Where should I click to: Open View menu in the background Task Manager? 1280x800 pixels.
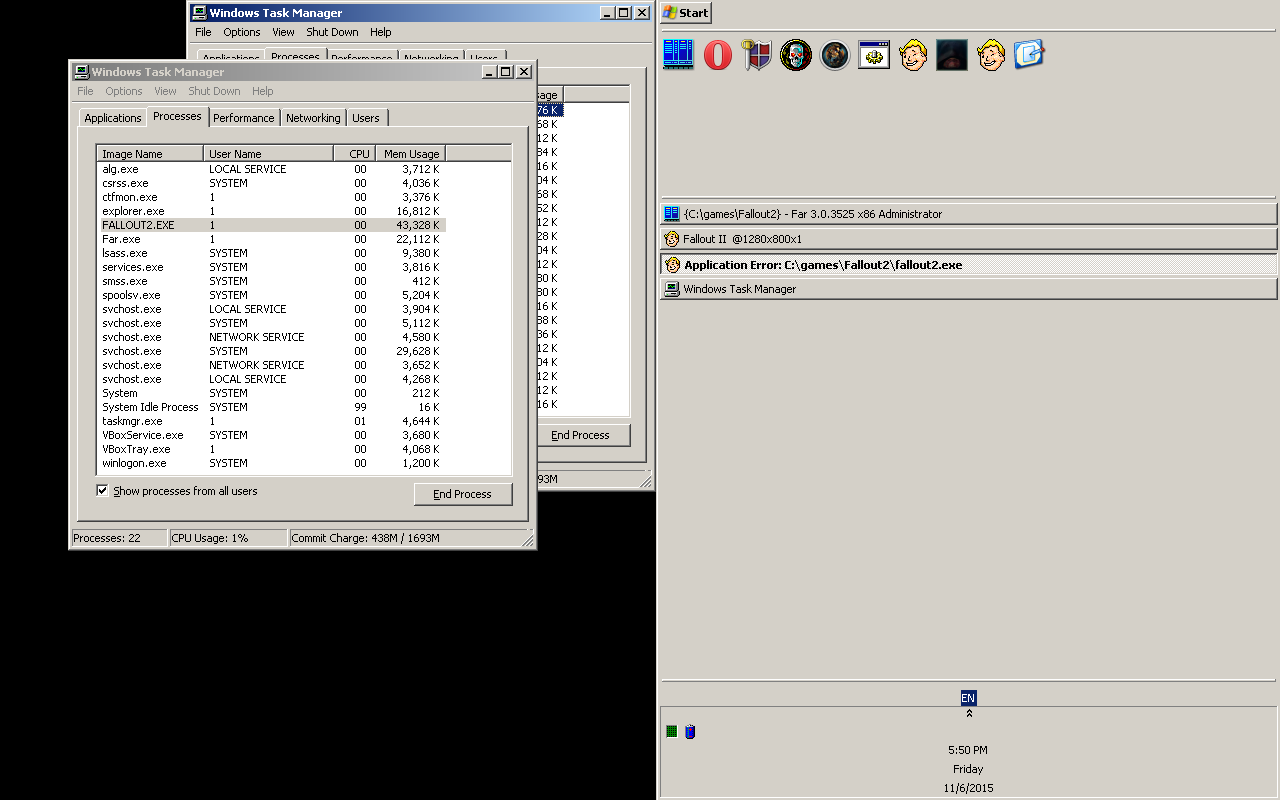coord(284,32)
